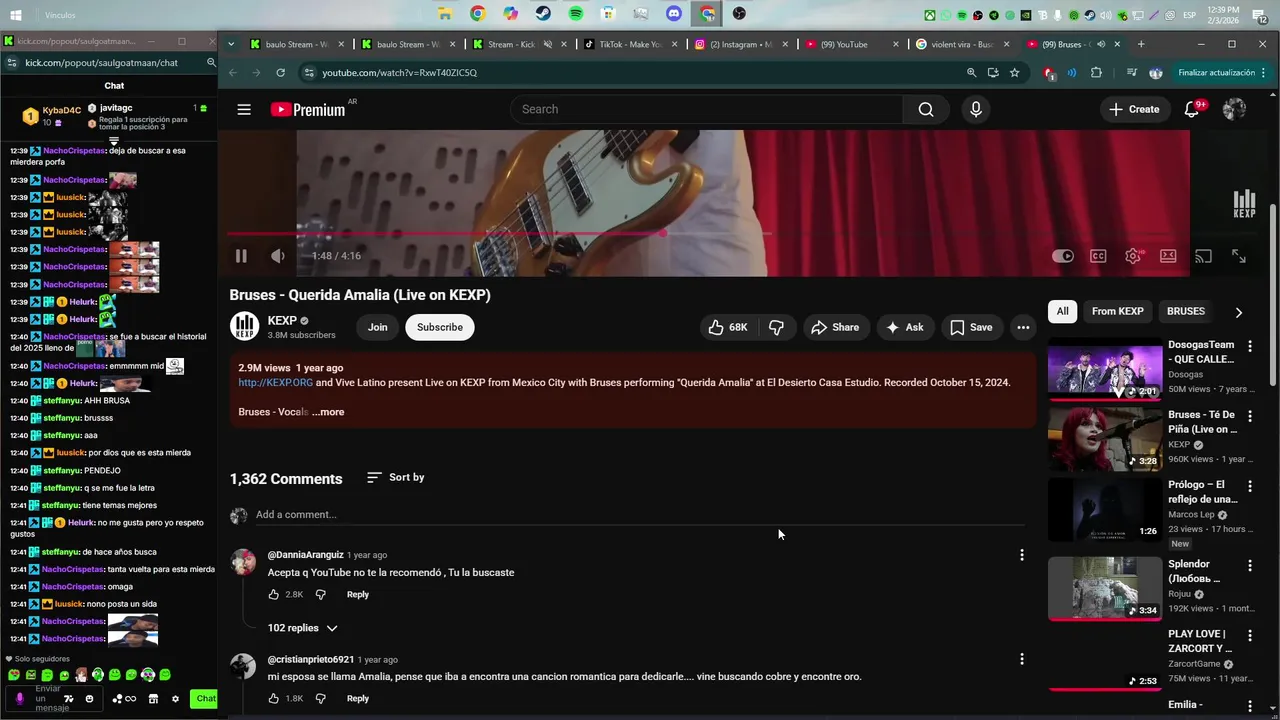
Task: Open Discord from the Windows taskbar
Action: 674,14
